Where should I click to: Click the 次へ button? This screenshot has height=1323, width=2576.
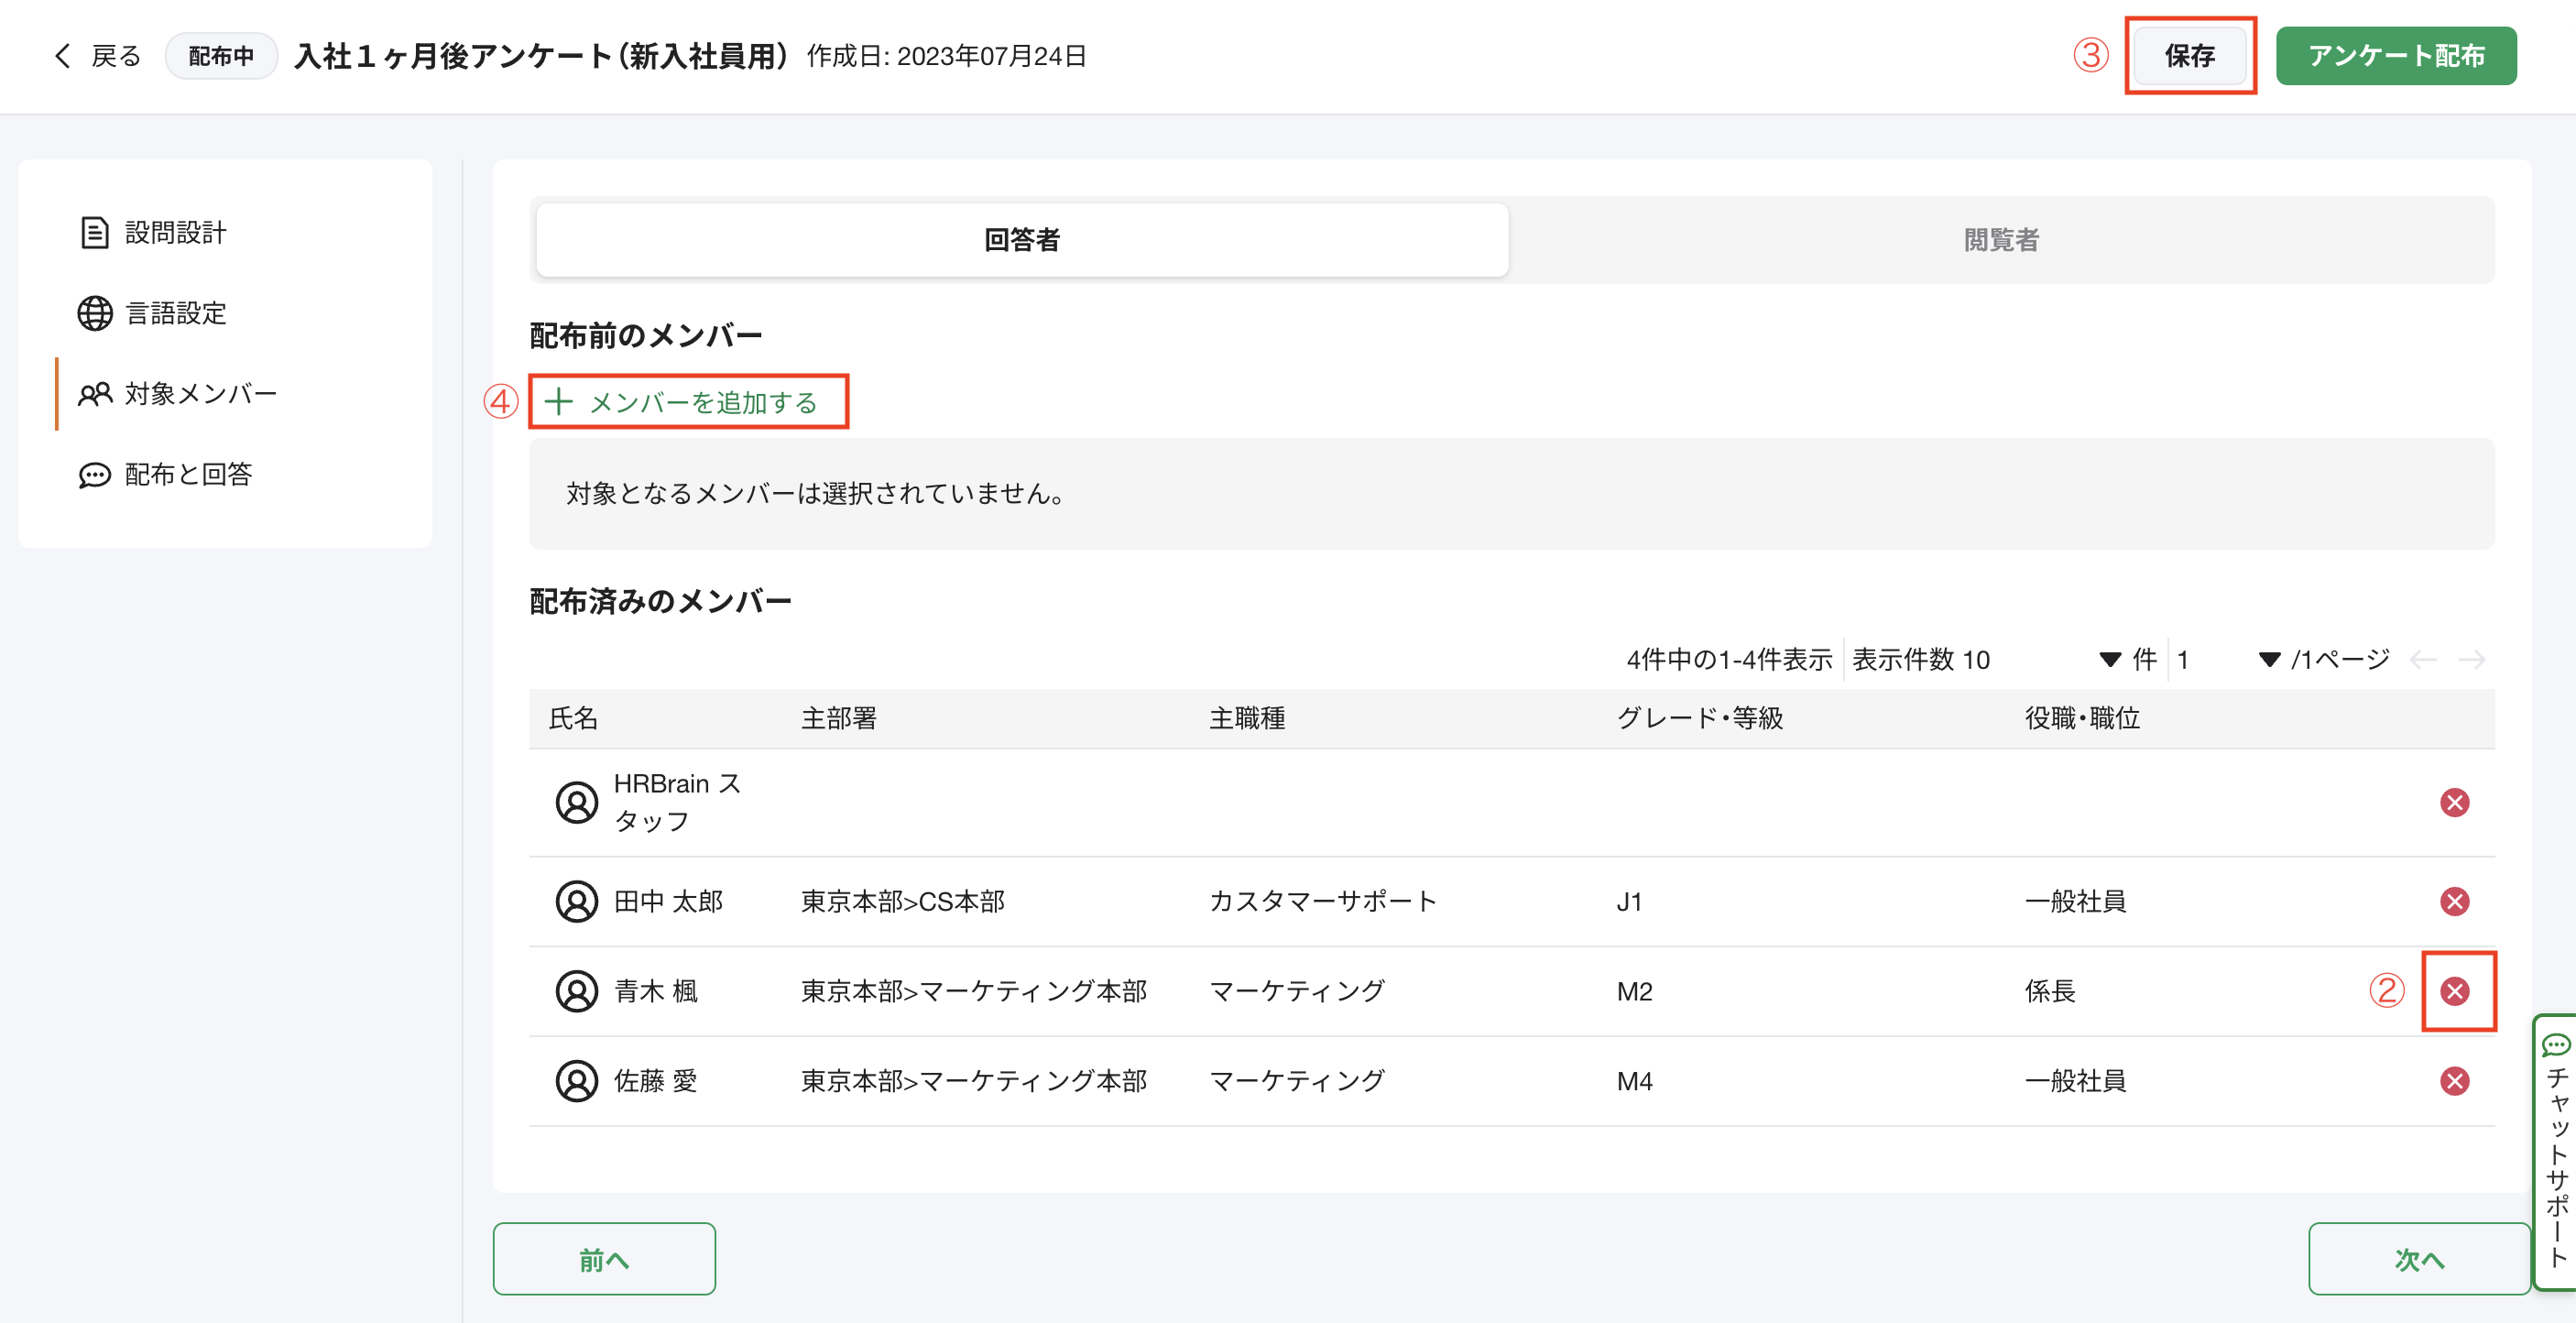[2419, 1259]
